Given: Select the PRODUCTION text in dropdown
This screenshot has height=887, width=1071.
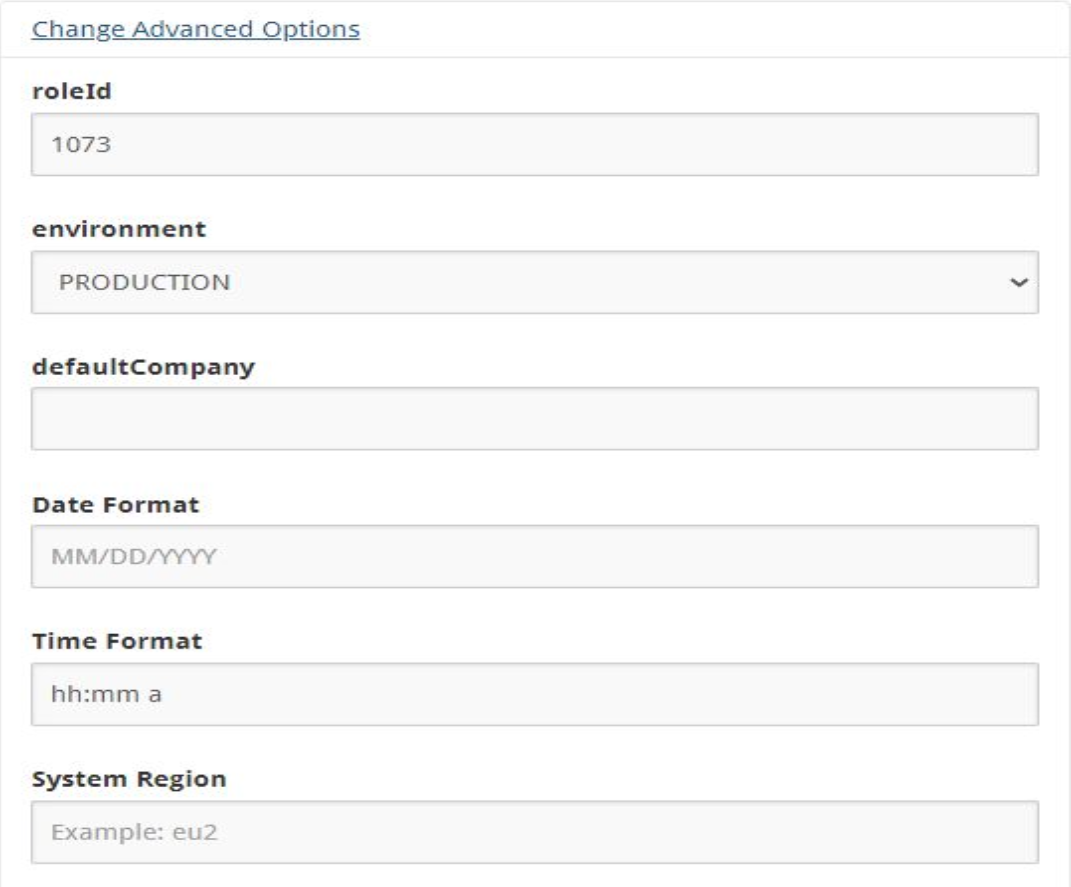Looking at the screenshot, I should (144, 282).
